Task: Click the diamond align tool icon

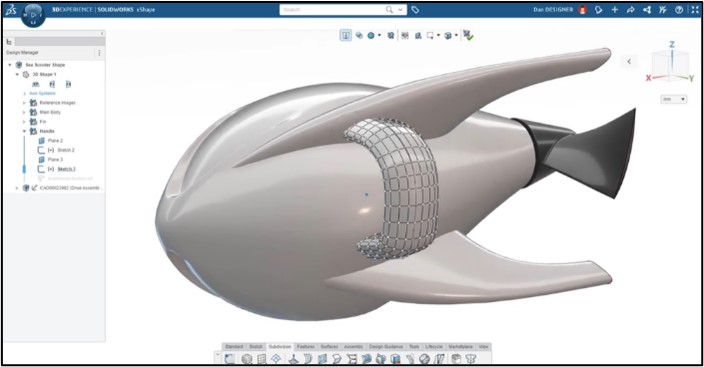Action: click(276, 358)
